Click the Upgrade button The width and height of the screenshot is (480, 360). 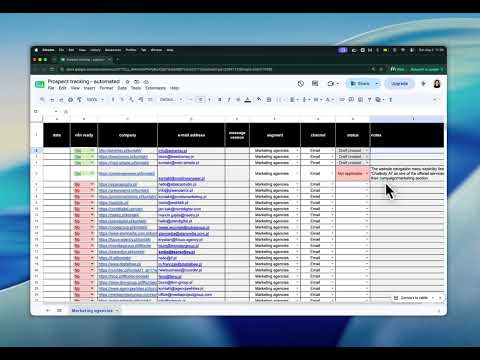(399, 84)
